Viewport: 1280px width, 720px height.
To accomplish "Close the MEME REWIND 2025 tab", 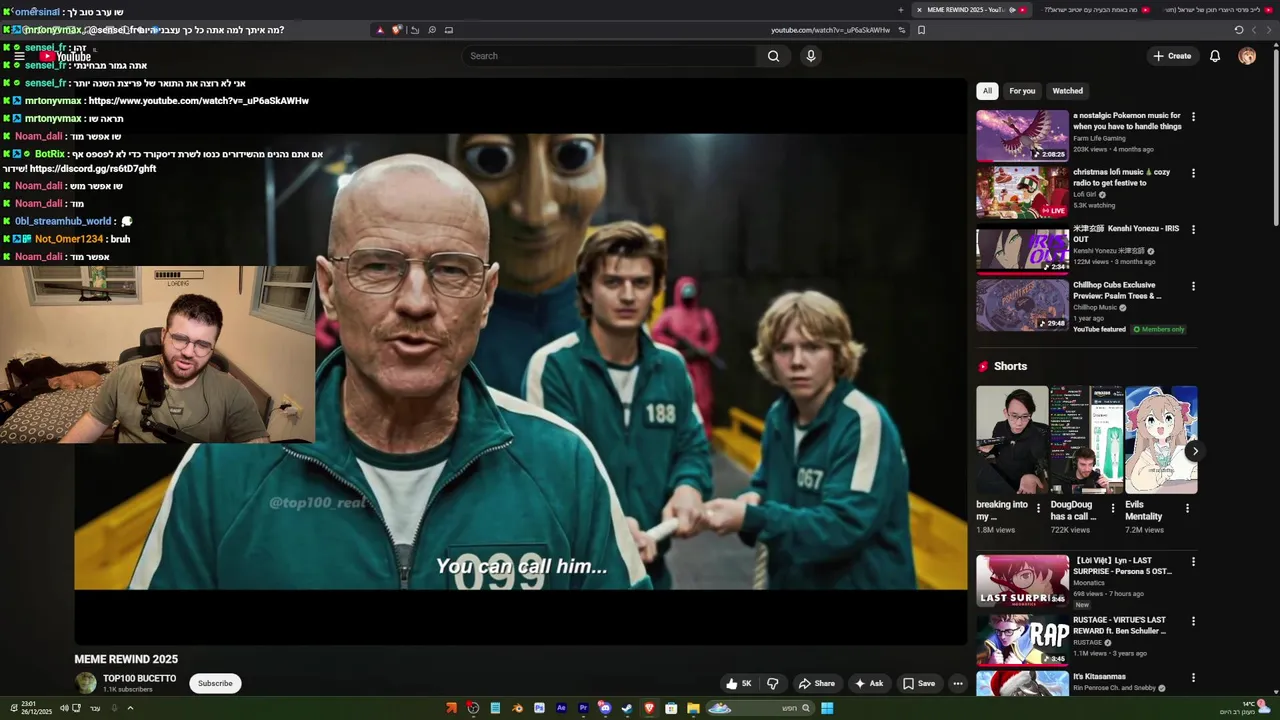I will 919,10.
